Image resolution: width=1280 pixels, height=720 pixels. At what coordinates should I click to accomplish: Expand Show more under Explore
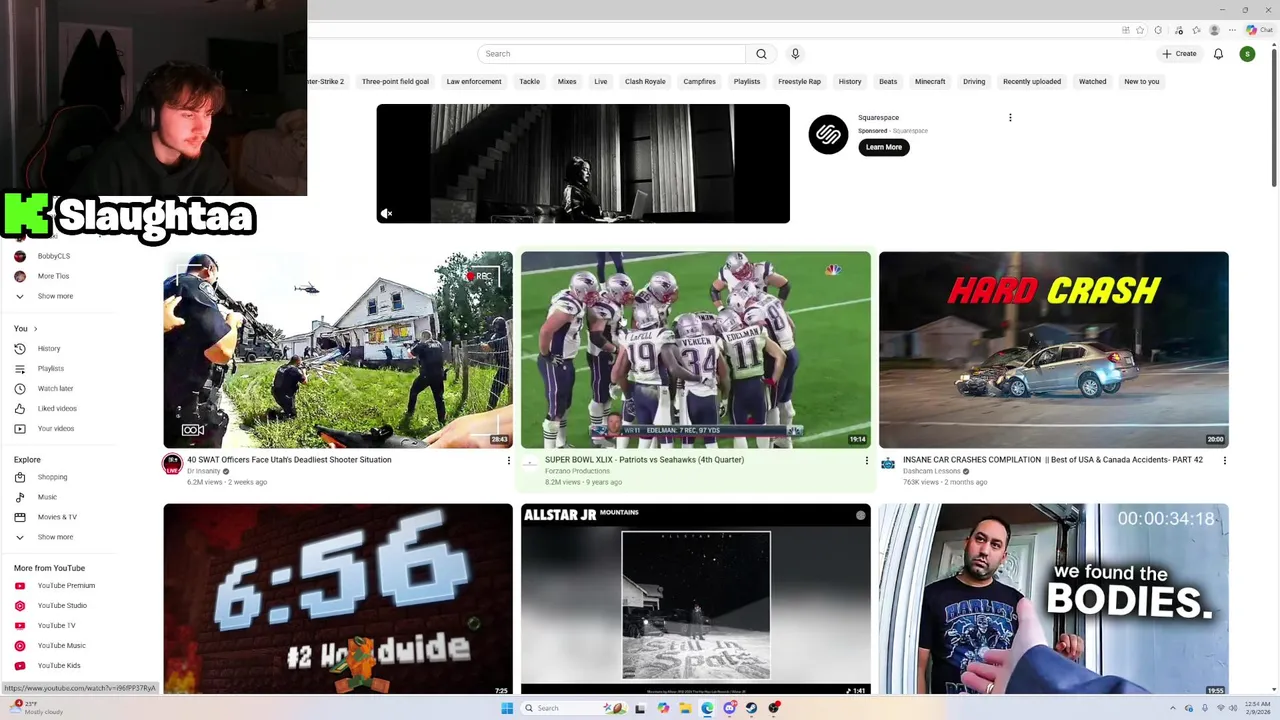point(55,537)
